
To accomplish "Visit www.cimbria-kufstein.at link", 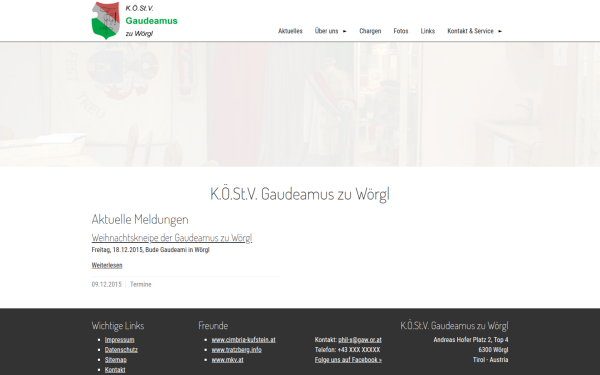I will (x=243, y=340).
